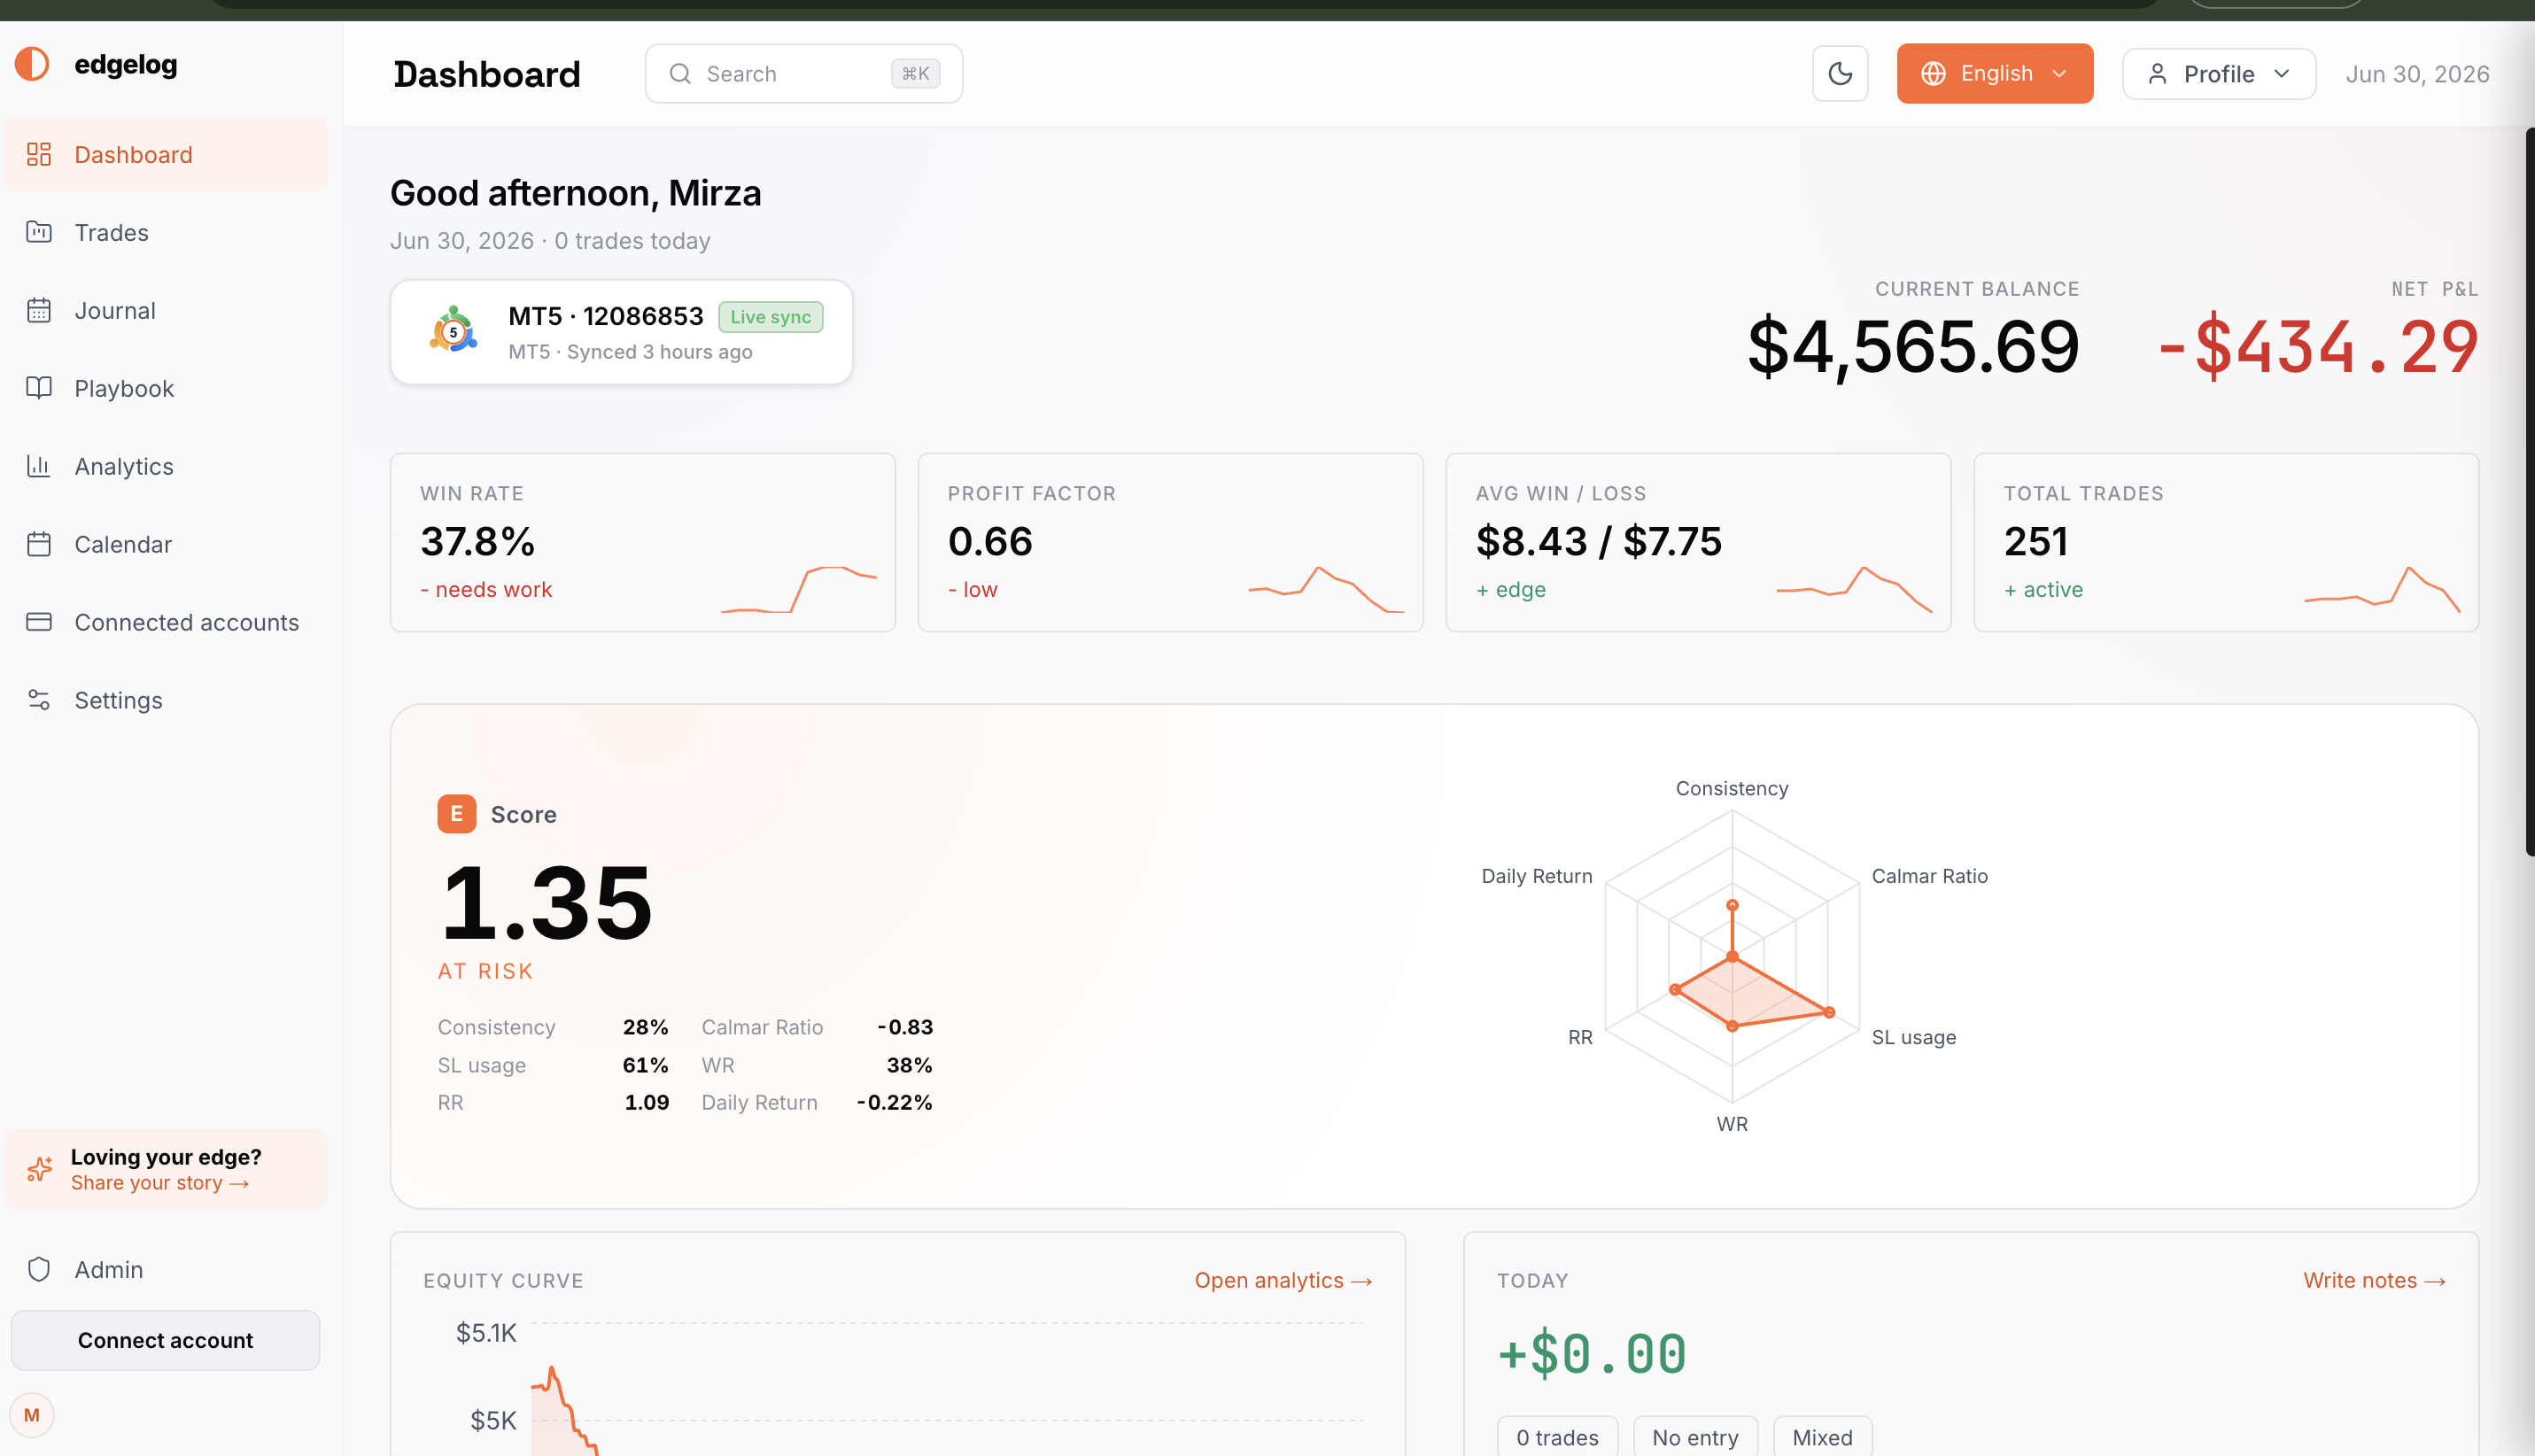Viewport: 2535px width, 1456px height.
Task: Click the globe icon on English button
Action: point(1933,74)
